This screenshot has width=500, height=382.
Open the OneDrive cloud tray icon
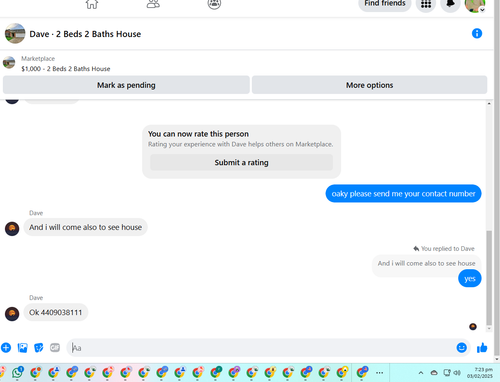point(434,373)
